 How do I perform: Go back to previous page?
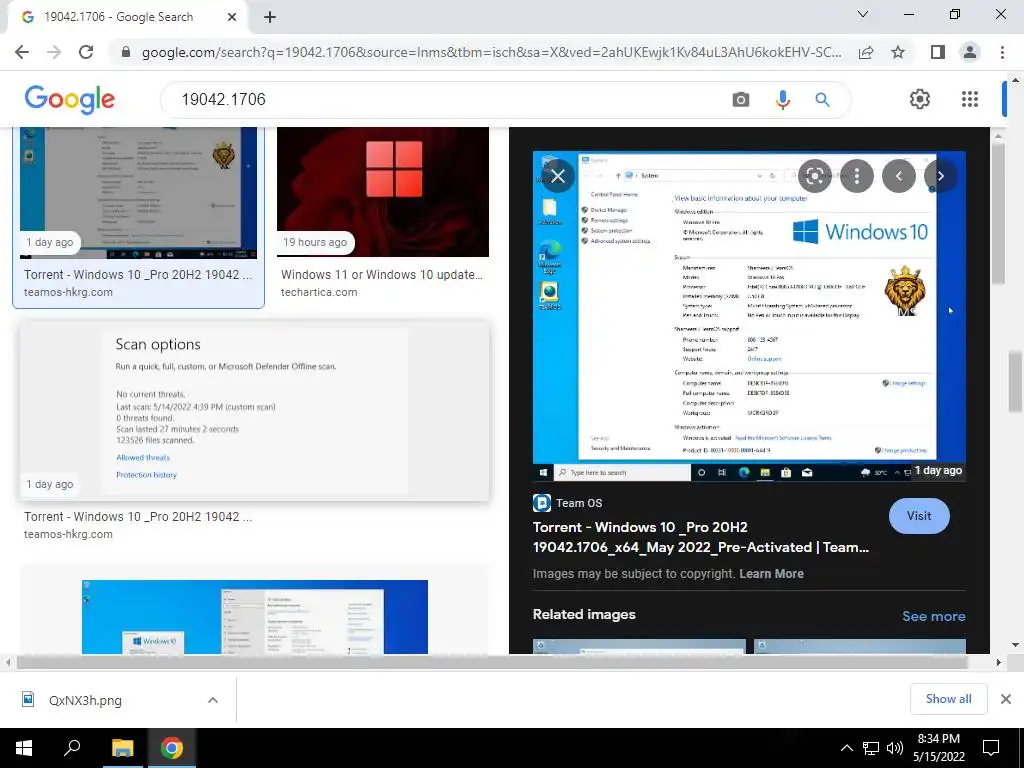[x=22, y=52]
